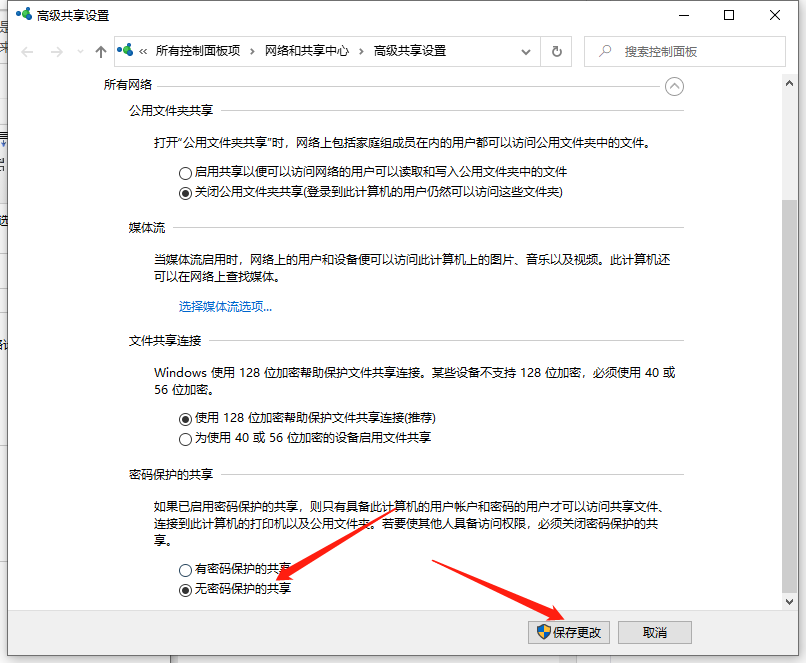806x663 pixels.
Task: Select 关闭公用文件夹共享 option
Action: click(184, 192)
